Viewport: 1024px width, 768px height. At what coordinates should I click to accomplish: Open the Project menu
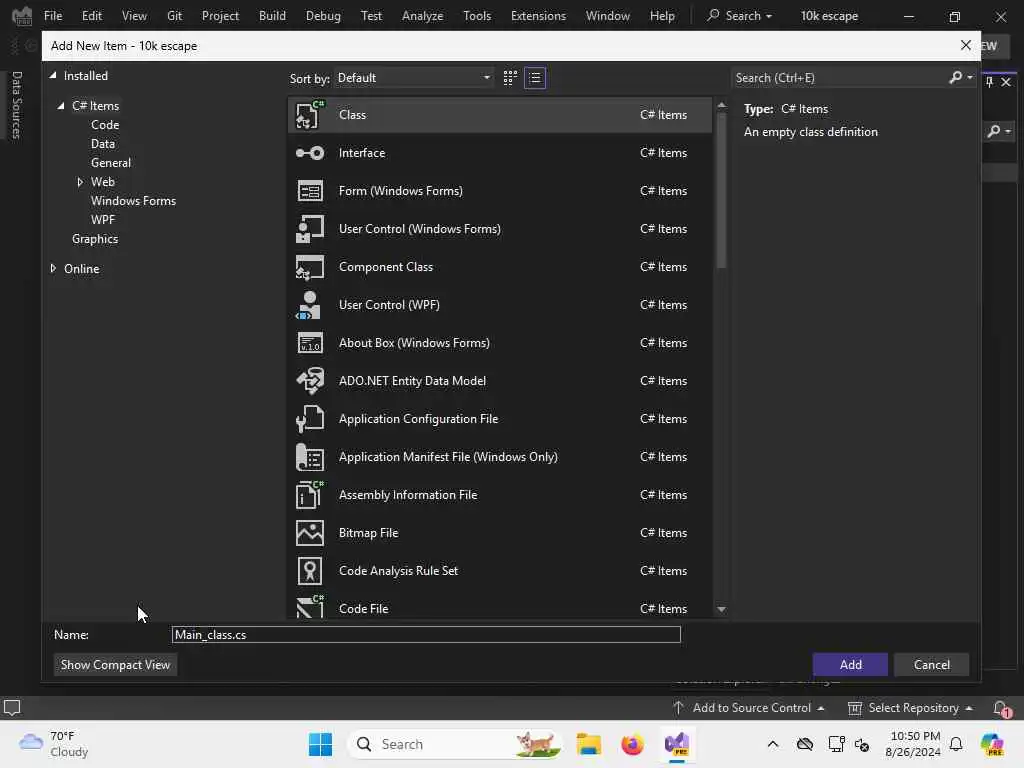click(x=220, y=16)
